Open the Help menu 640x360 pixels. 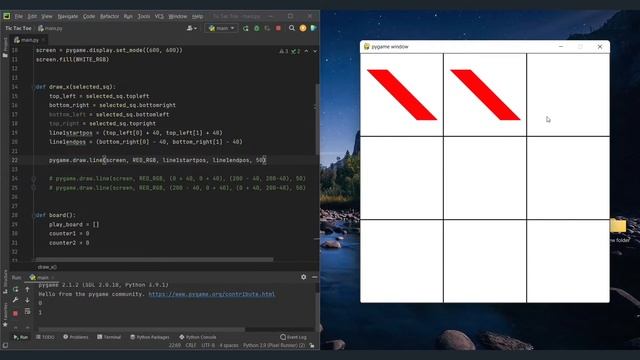point(198,16)
